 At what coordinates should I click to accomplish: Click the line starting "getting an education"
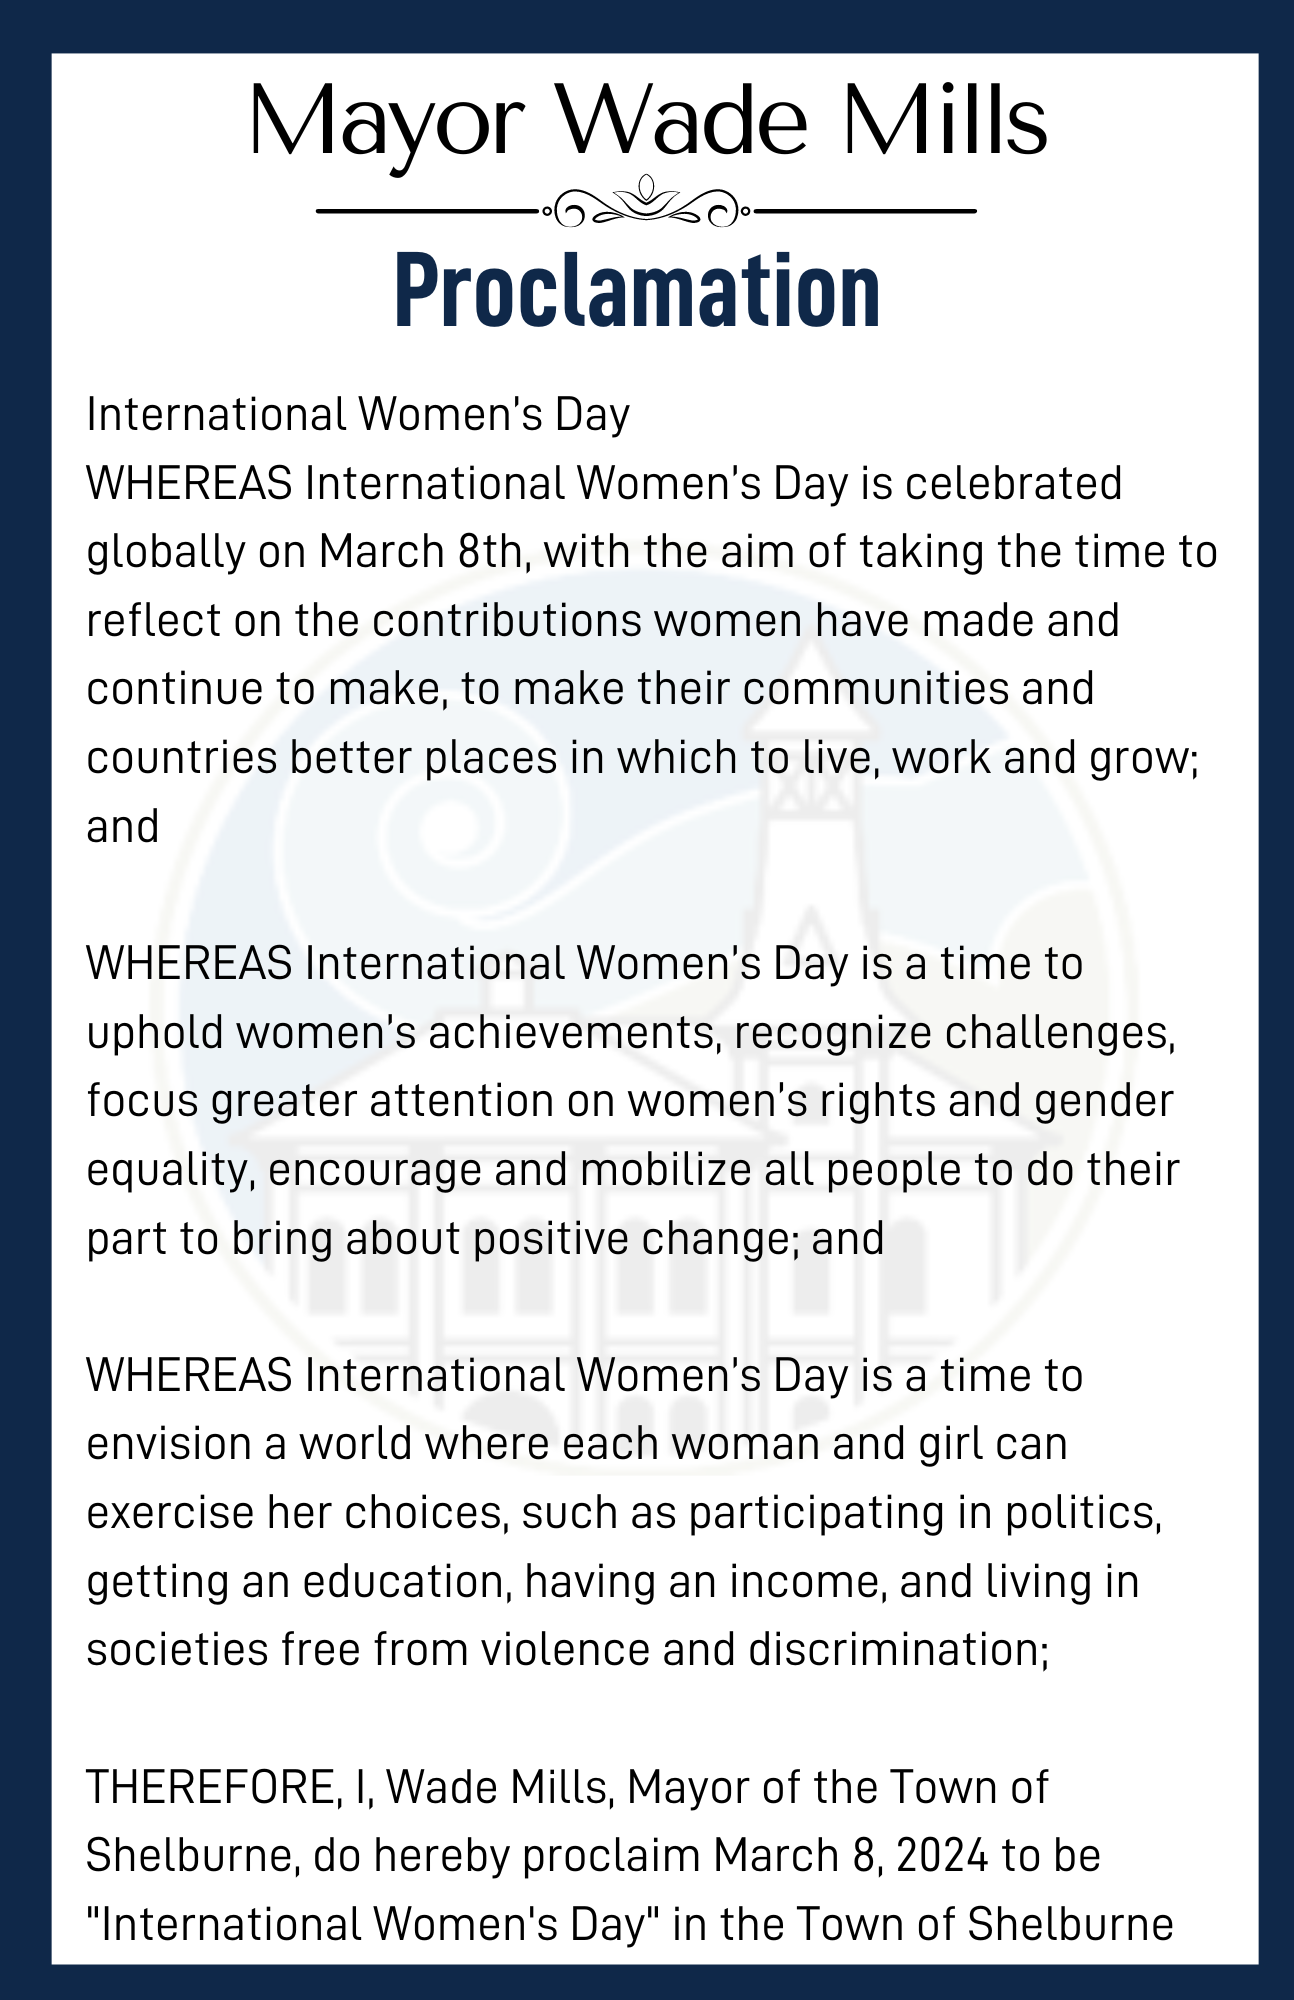[x=612, y=1582]
